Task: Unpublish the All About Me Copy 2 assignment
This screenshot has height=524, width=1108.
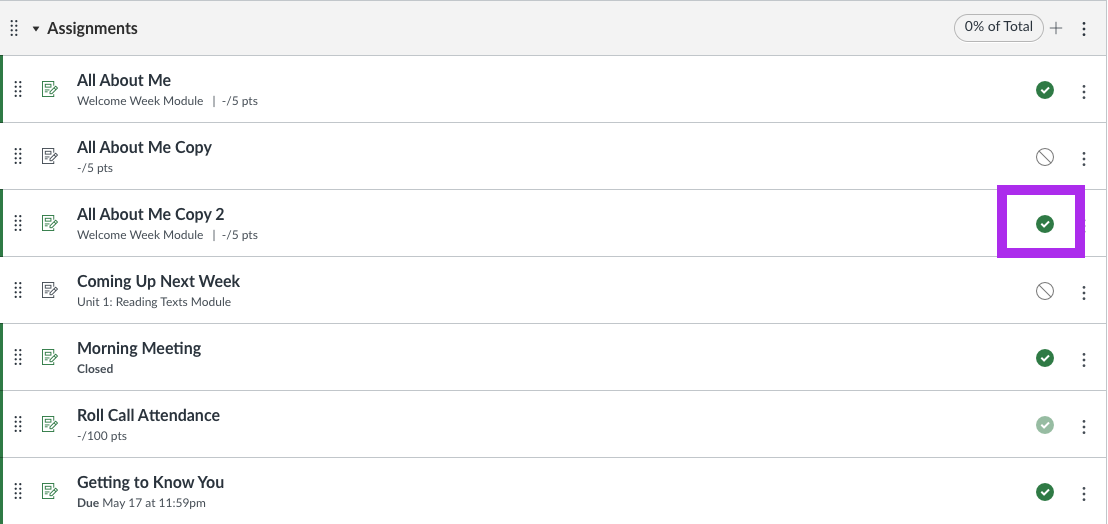Action: pos(1045,224)
